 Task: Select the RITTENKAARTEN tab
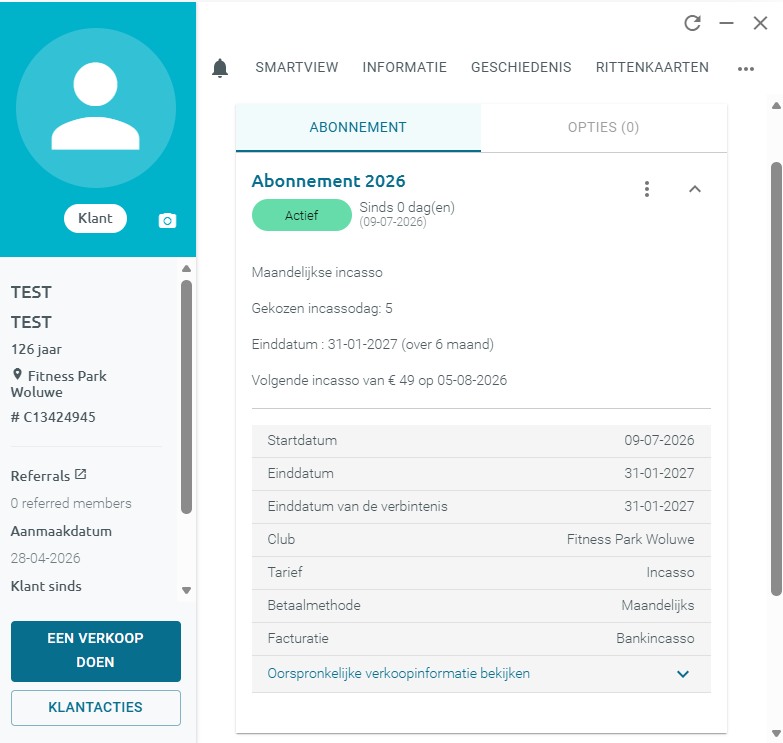coord(652,67)
